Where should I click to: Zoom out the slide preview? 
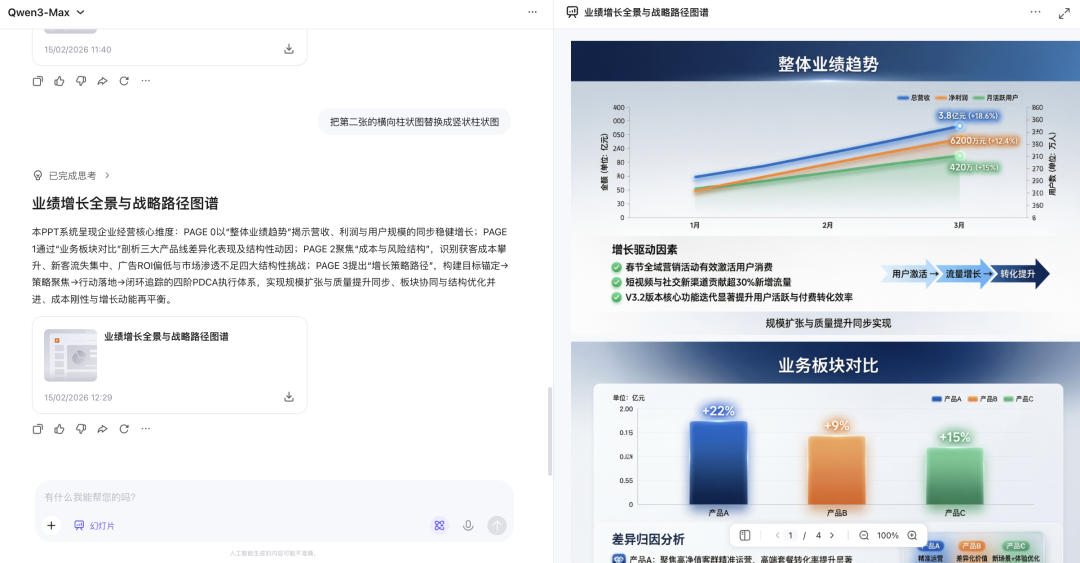pyautogui.click(x=864, y=536)
